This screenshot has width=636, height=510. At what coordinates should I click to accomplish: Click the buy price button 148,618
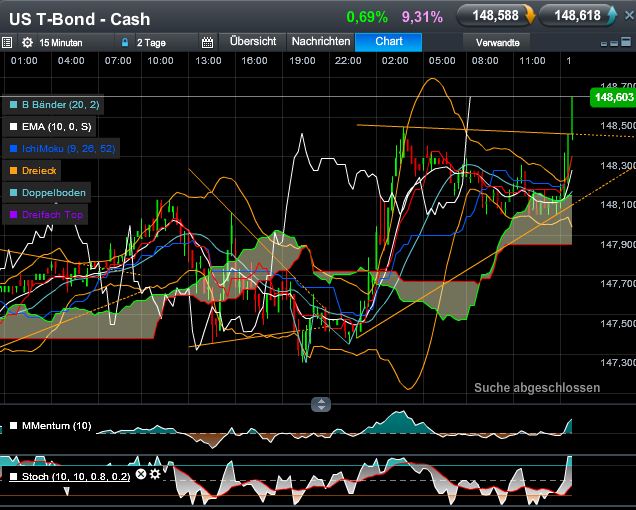click(x=578, y=15)
